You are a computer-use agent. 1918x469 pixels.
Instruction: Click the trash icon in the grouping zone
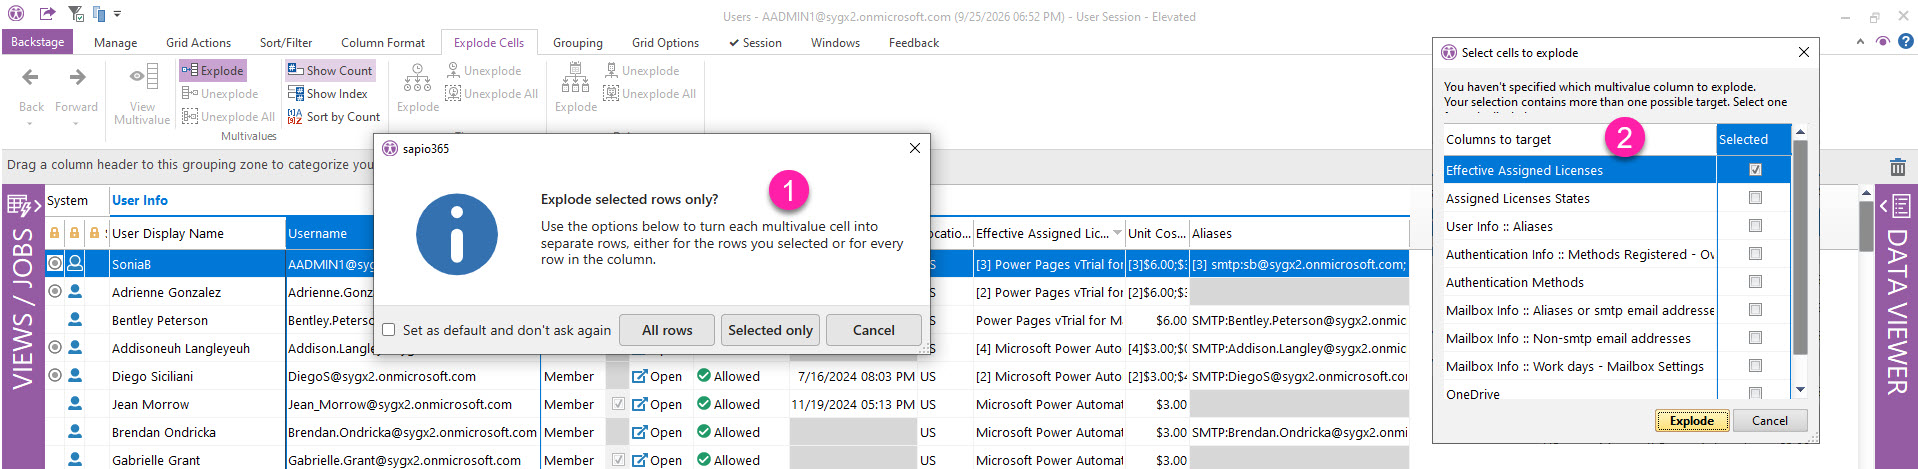pyautogui.click(x=1897, y=167)
